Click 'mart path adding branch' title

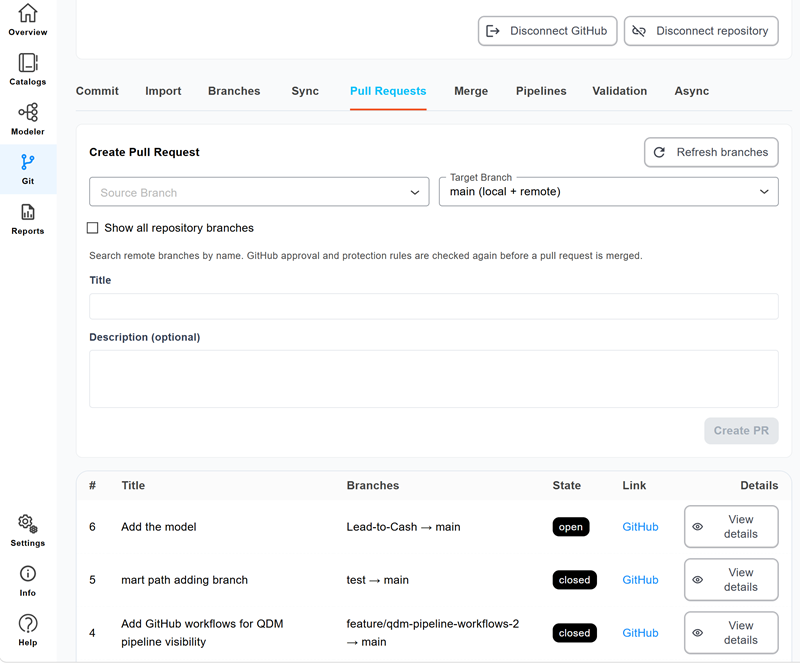184,580
